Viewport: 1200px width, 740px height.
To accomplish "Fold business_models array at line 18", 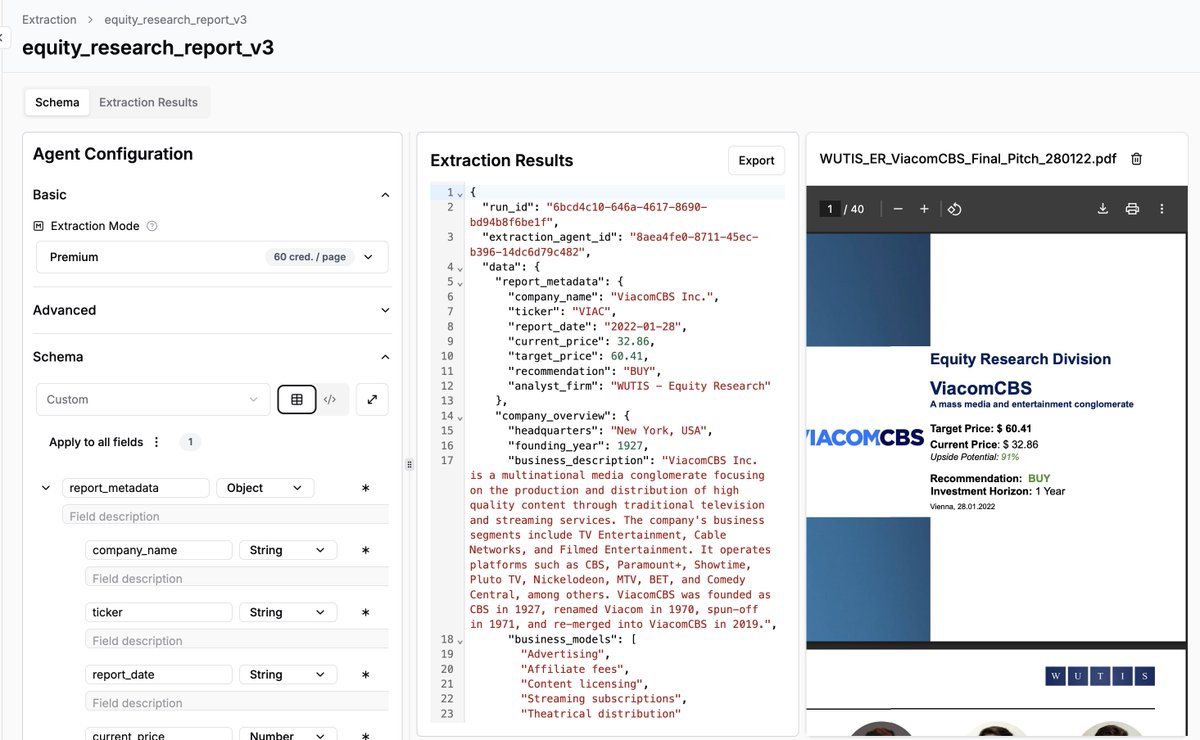I will point(460,639).
